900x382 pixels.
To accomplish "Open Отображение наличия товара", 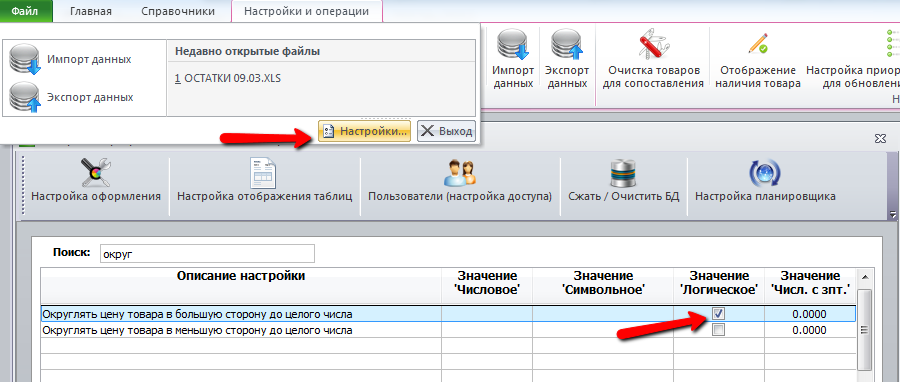I will [x=758, y=59].
